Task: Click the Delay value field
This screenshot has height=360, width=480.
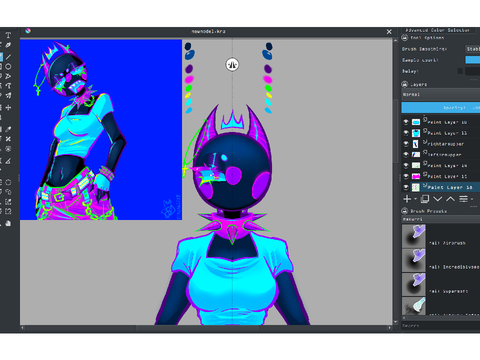Action: [473, 71]
